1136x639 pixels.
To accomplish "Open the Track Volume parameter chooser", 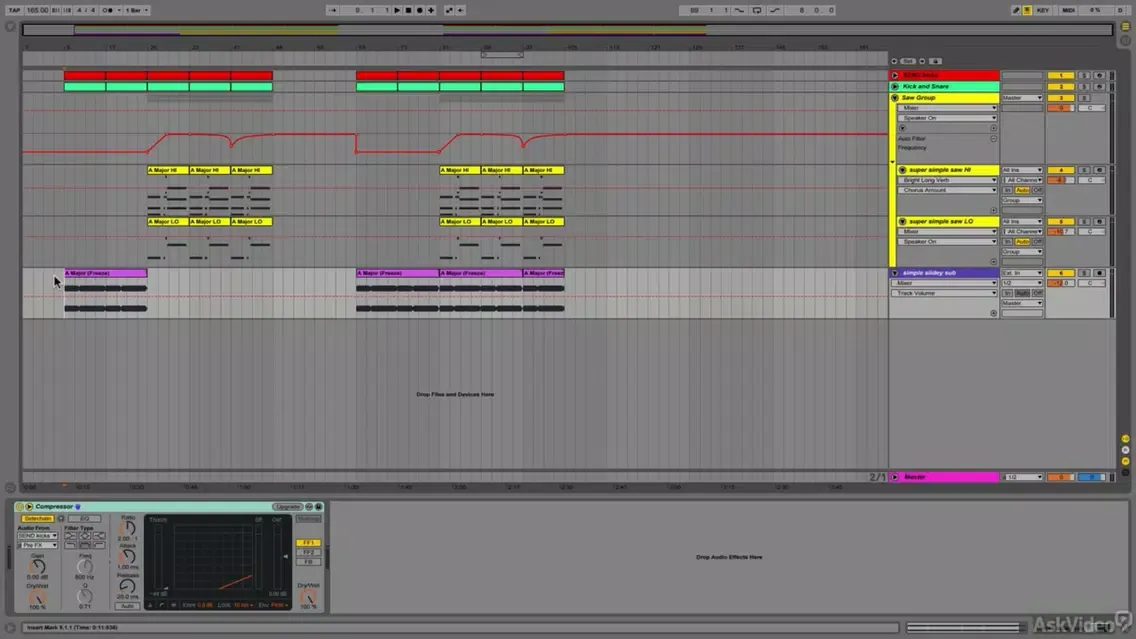I will (944, 293).
